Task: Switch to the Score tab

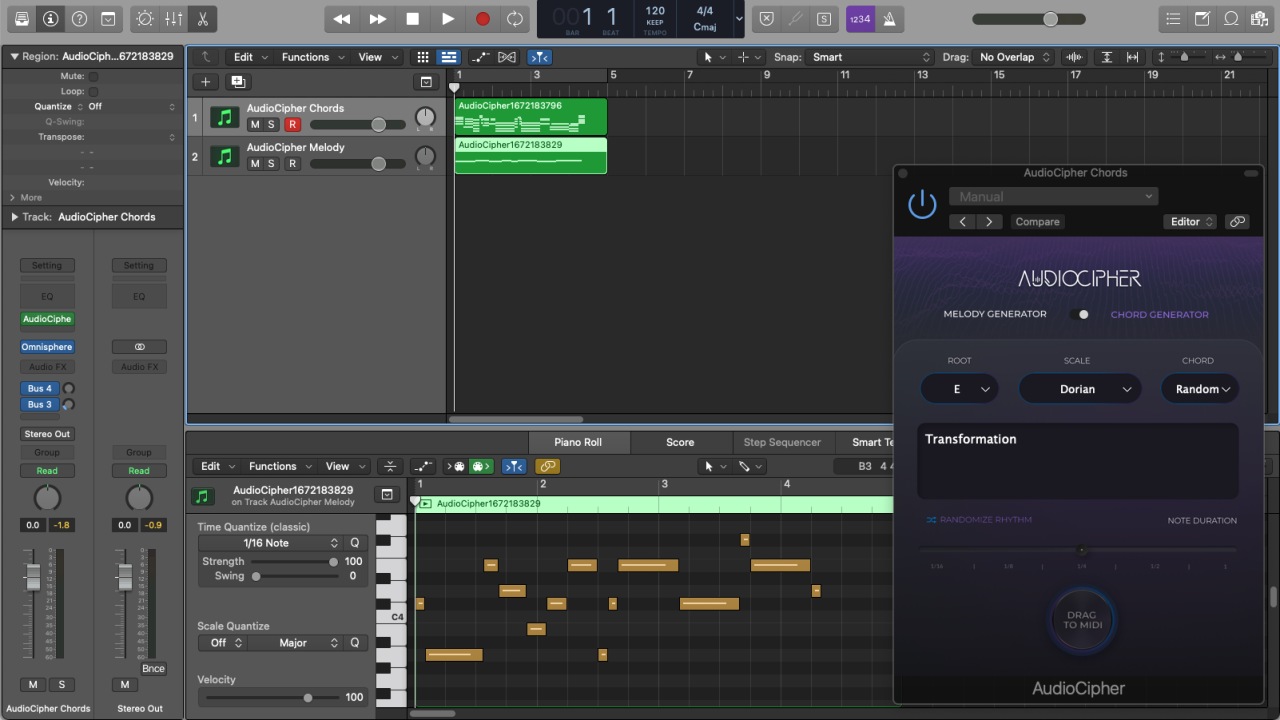Action: [x=681, y=442]
